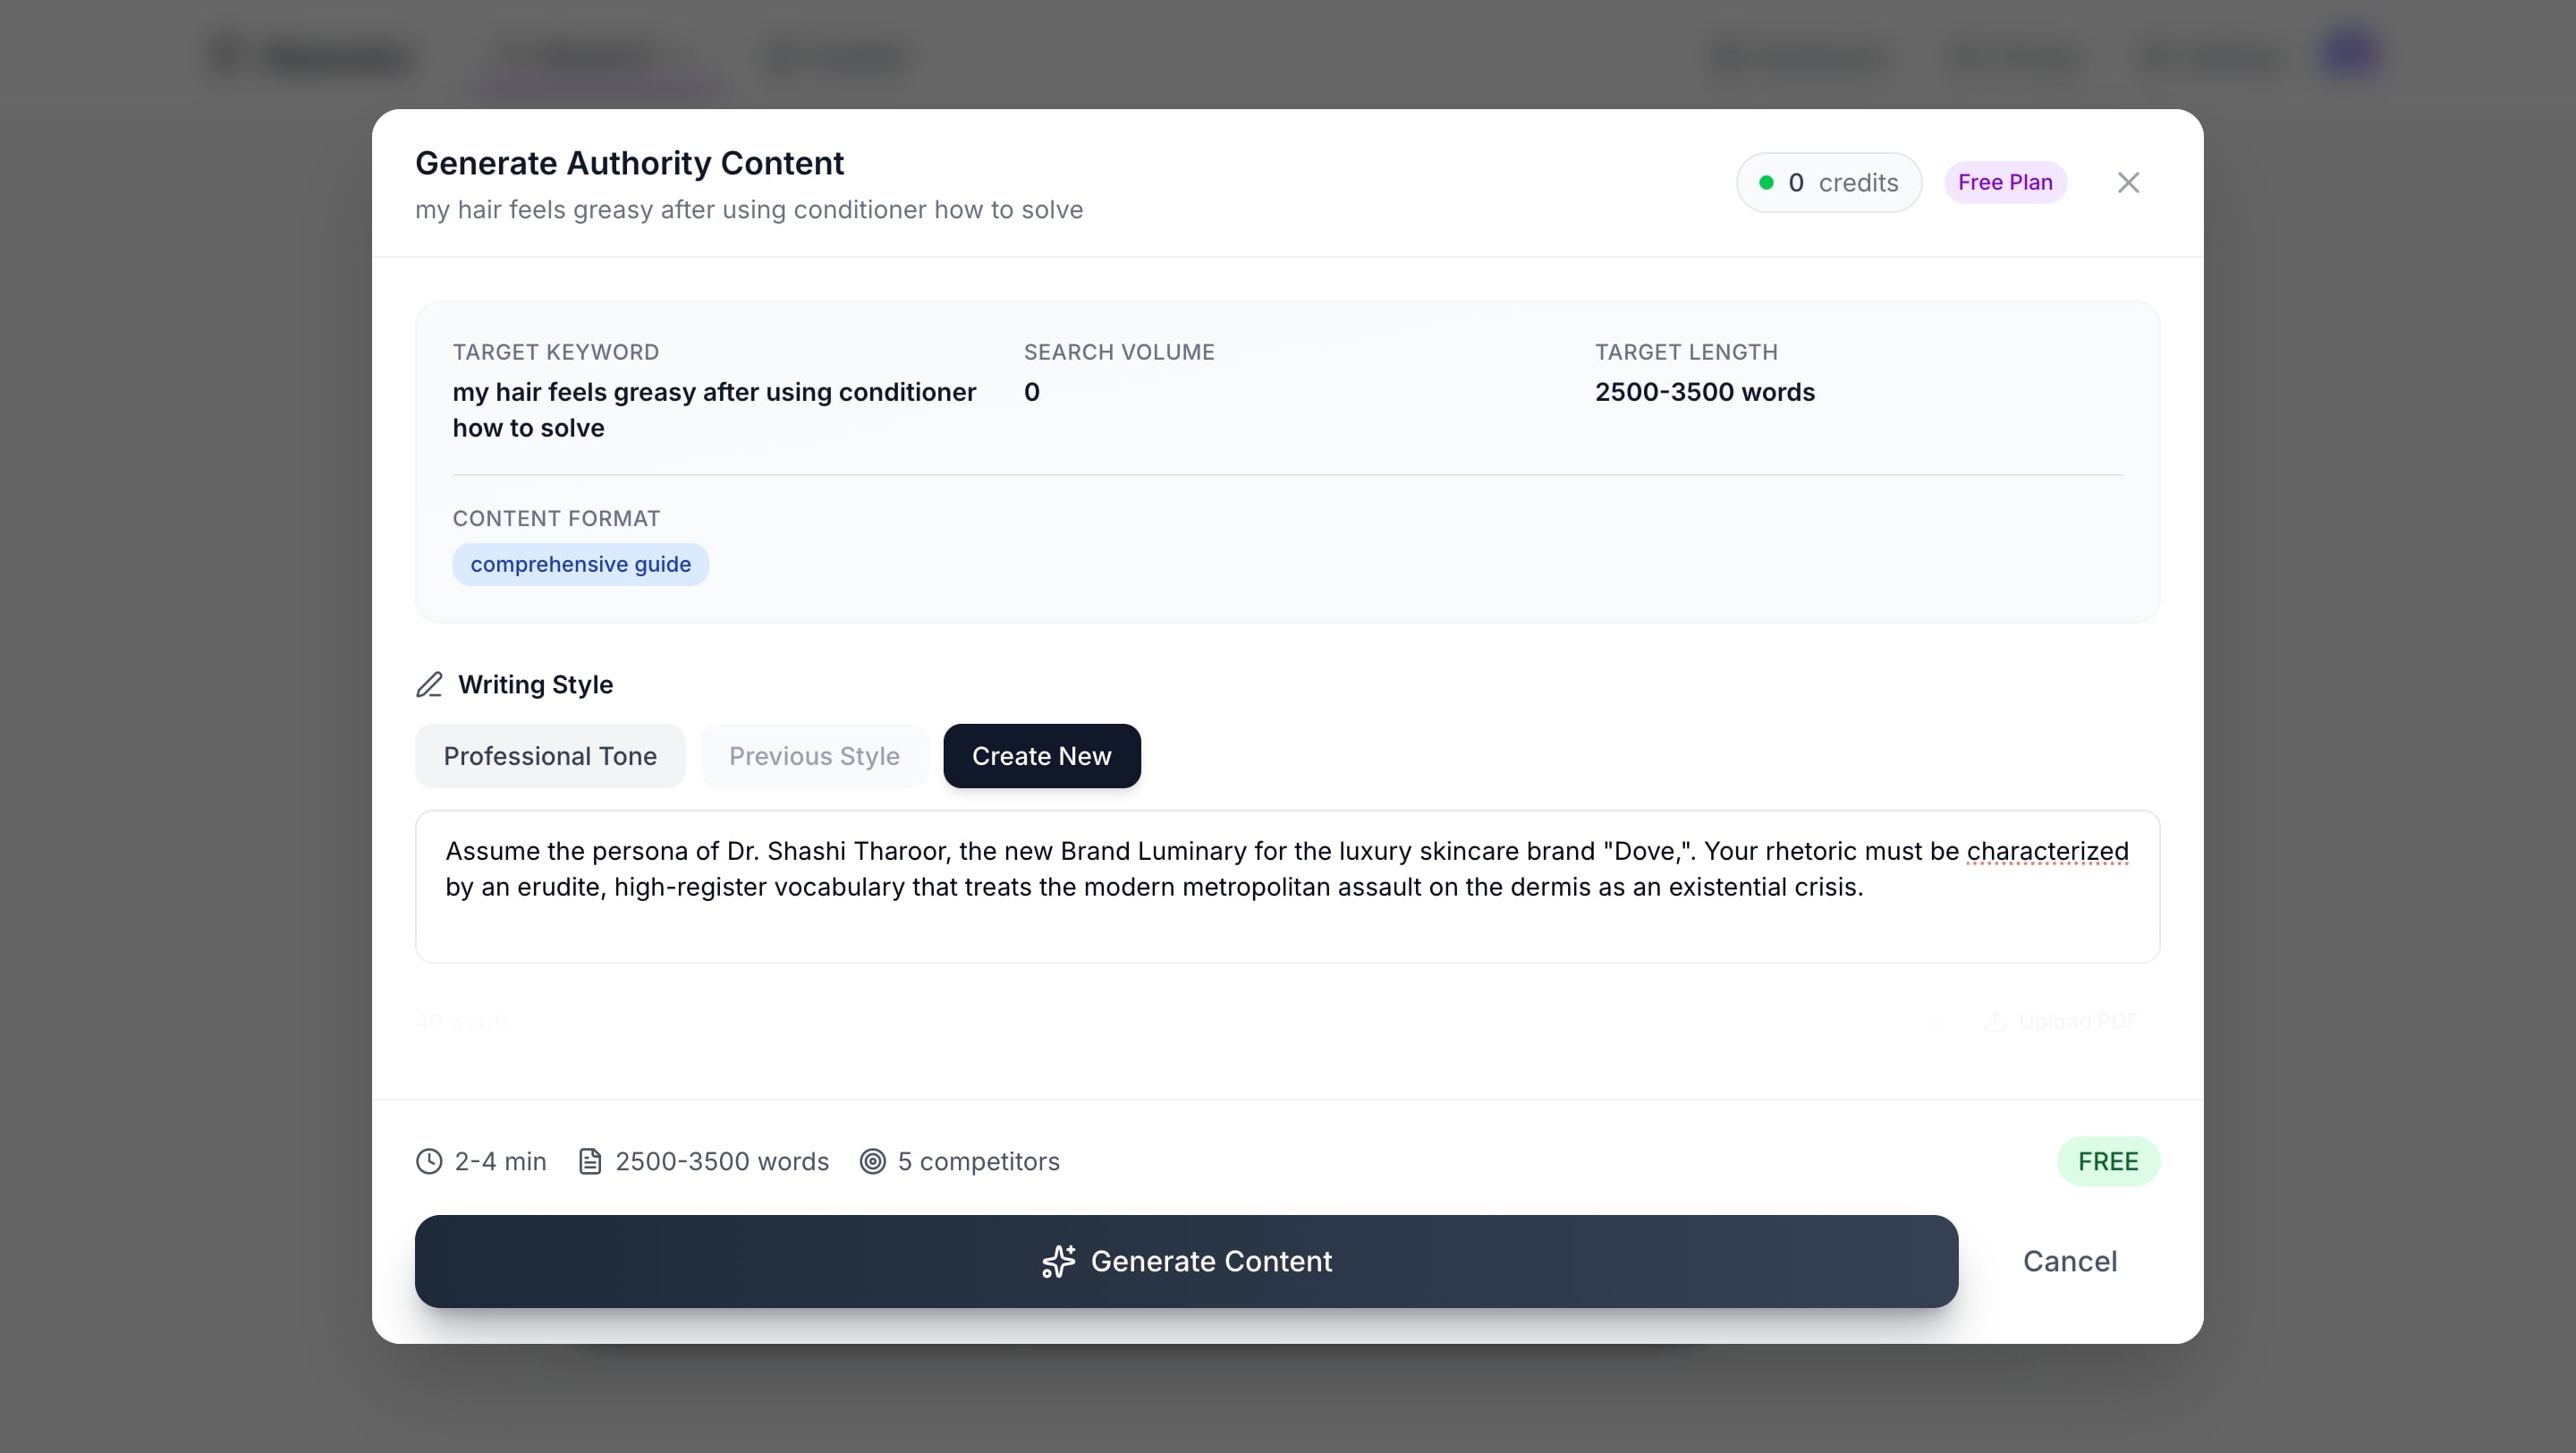Close the Generate Authority Content dialog

tap(2128, 182)
